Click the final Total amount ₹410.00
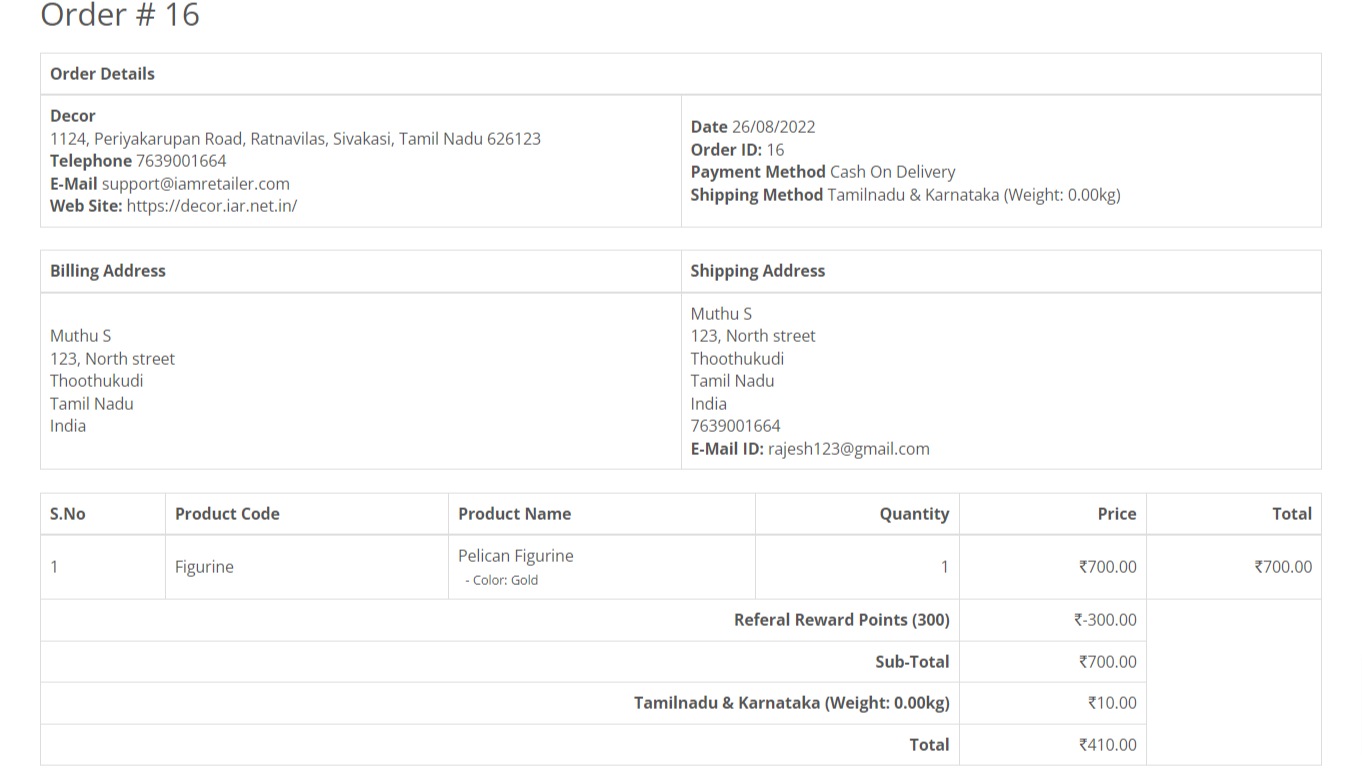 [1107, 745]
